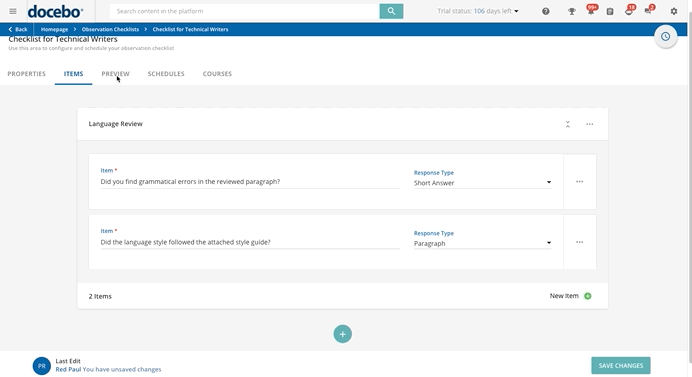Open Response Type dropdown showing Short Answer

(x=482, y=183)
